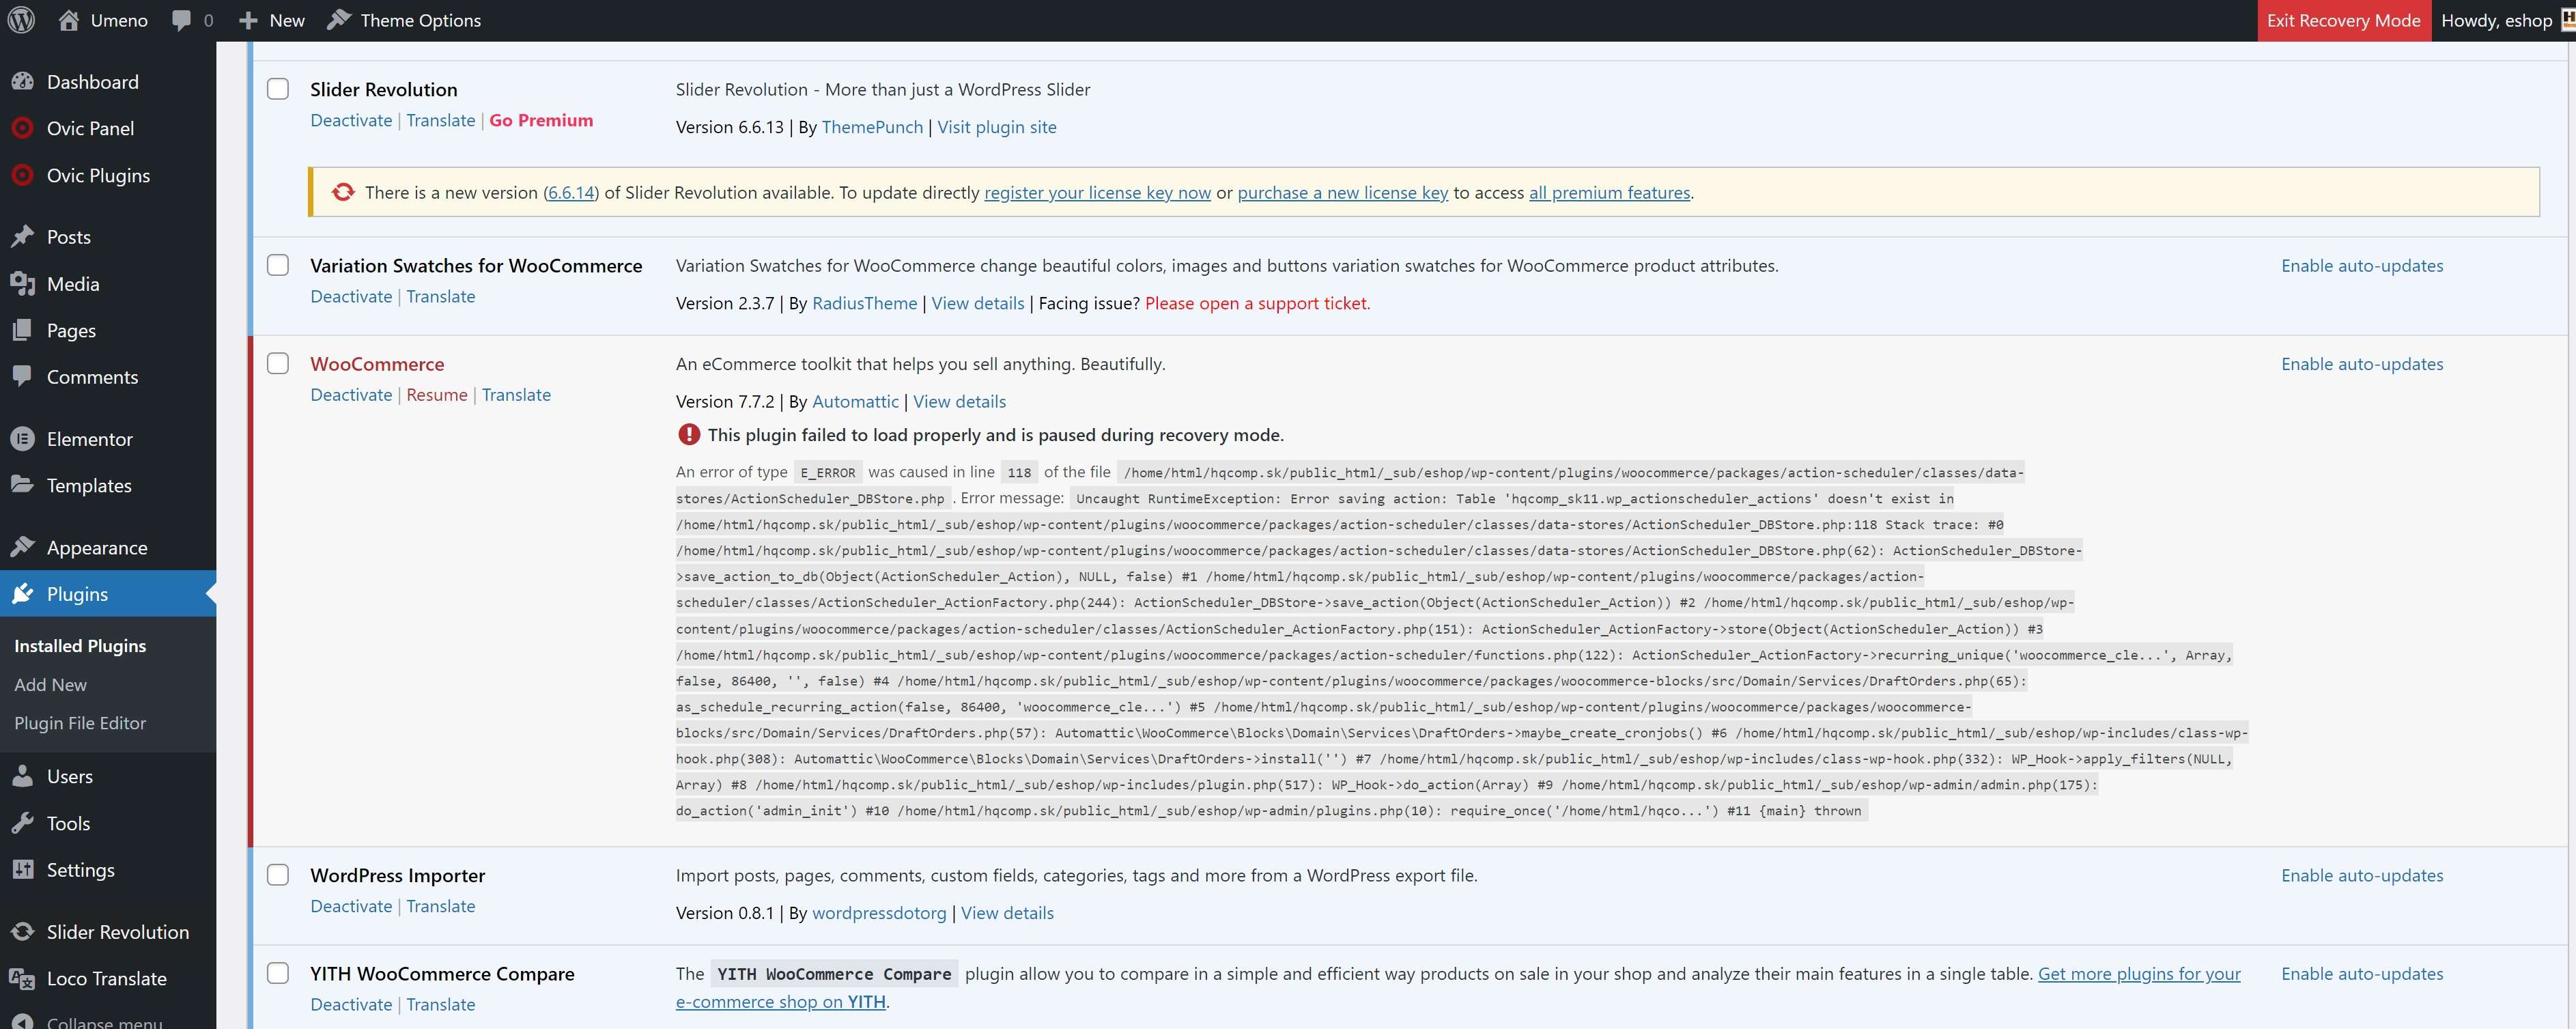Viewport: 2576px width, 1029px height.
Task: Click the Media library icon
Action: (23, 284)
